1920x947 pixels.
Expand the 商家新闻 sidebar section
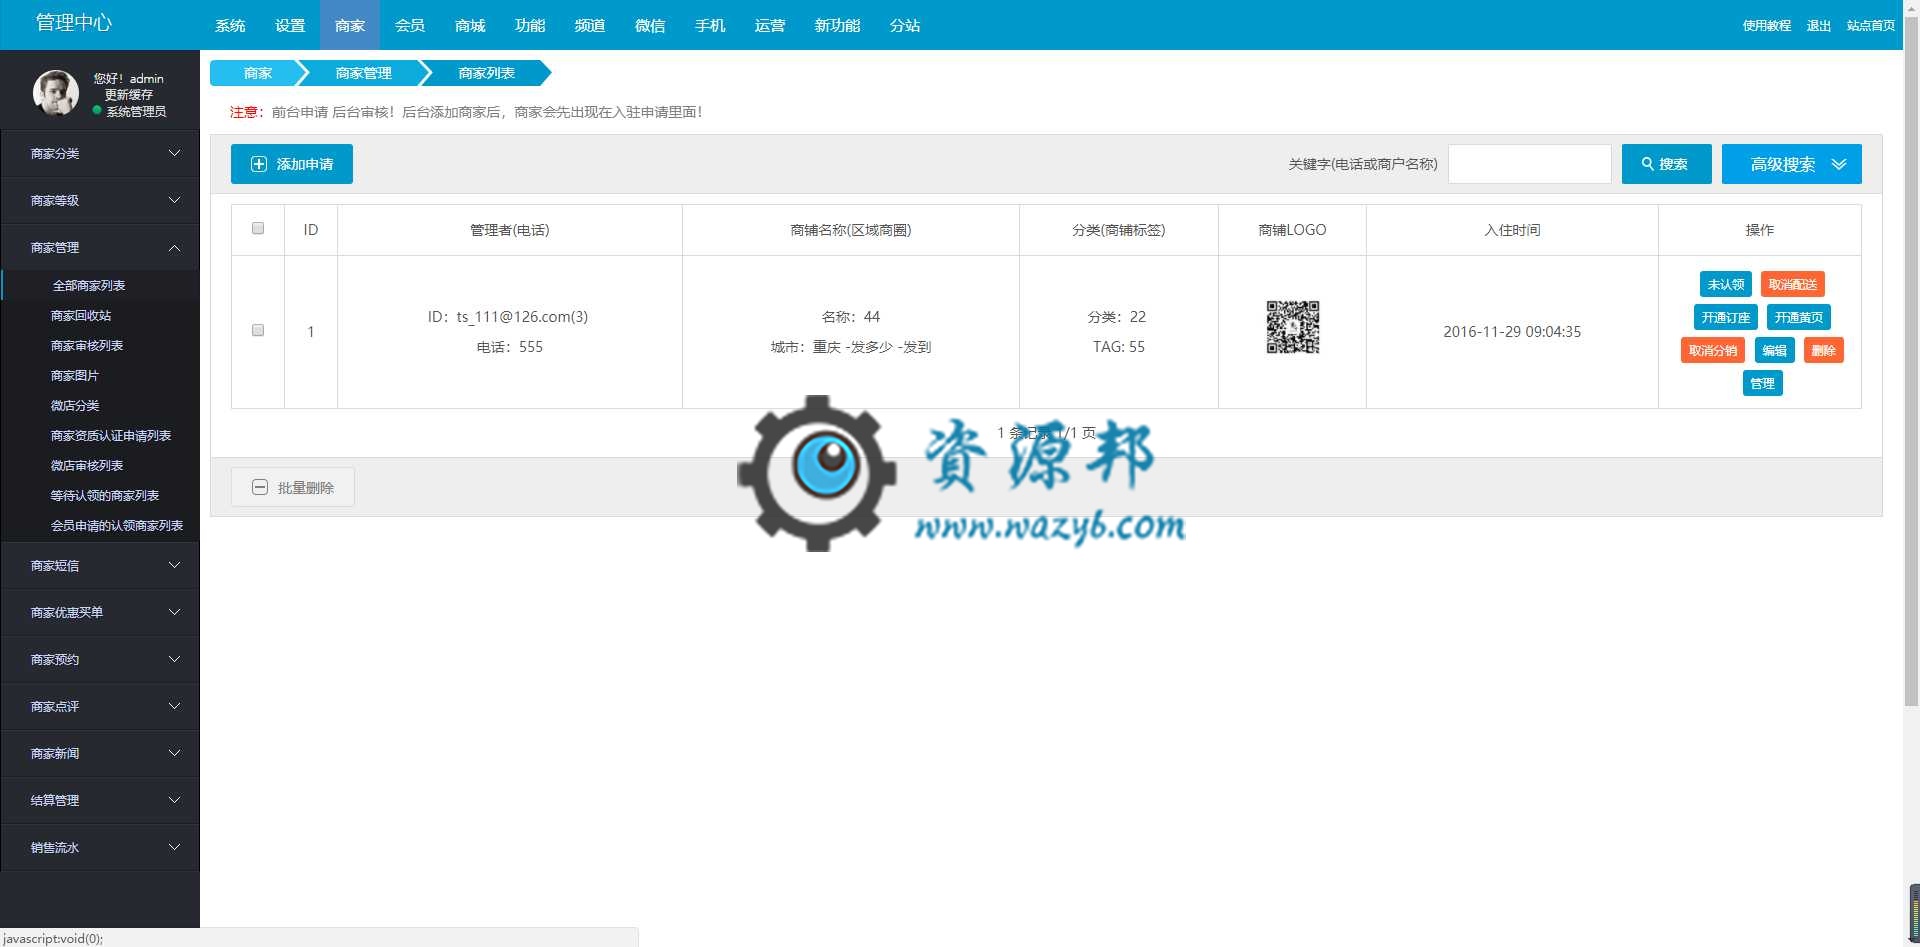[x=100, y=753]
